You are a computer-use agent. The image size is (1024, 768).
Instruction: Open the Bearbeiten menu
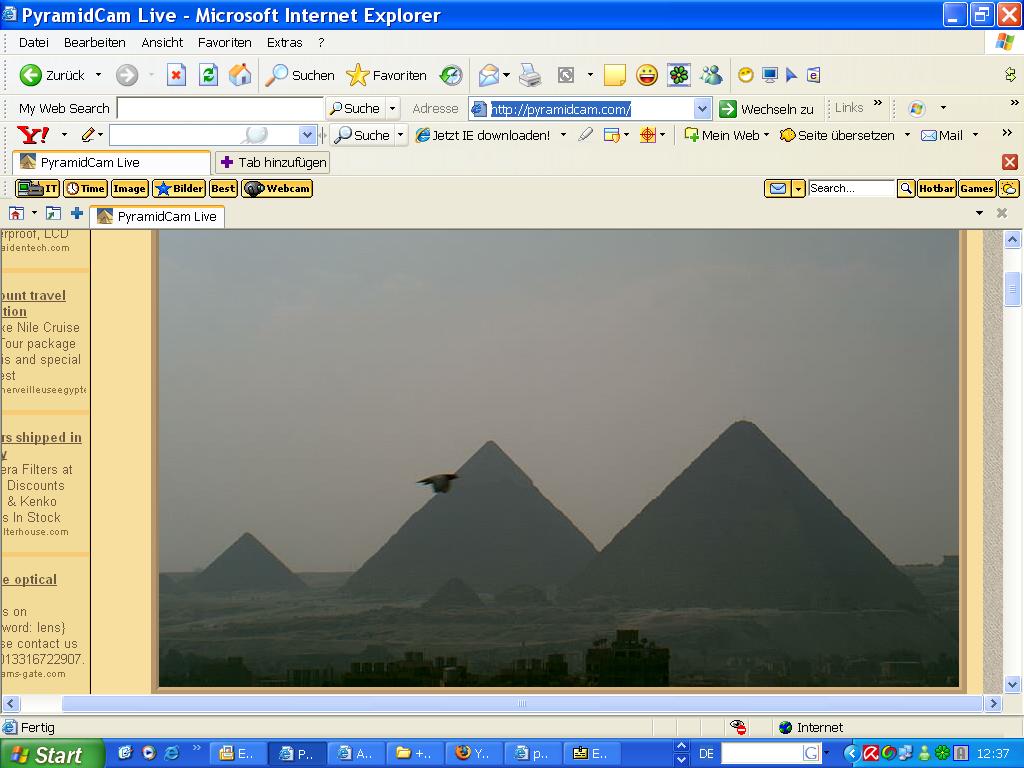coord(95,42)
